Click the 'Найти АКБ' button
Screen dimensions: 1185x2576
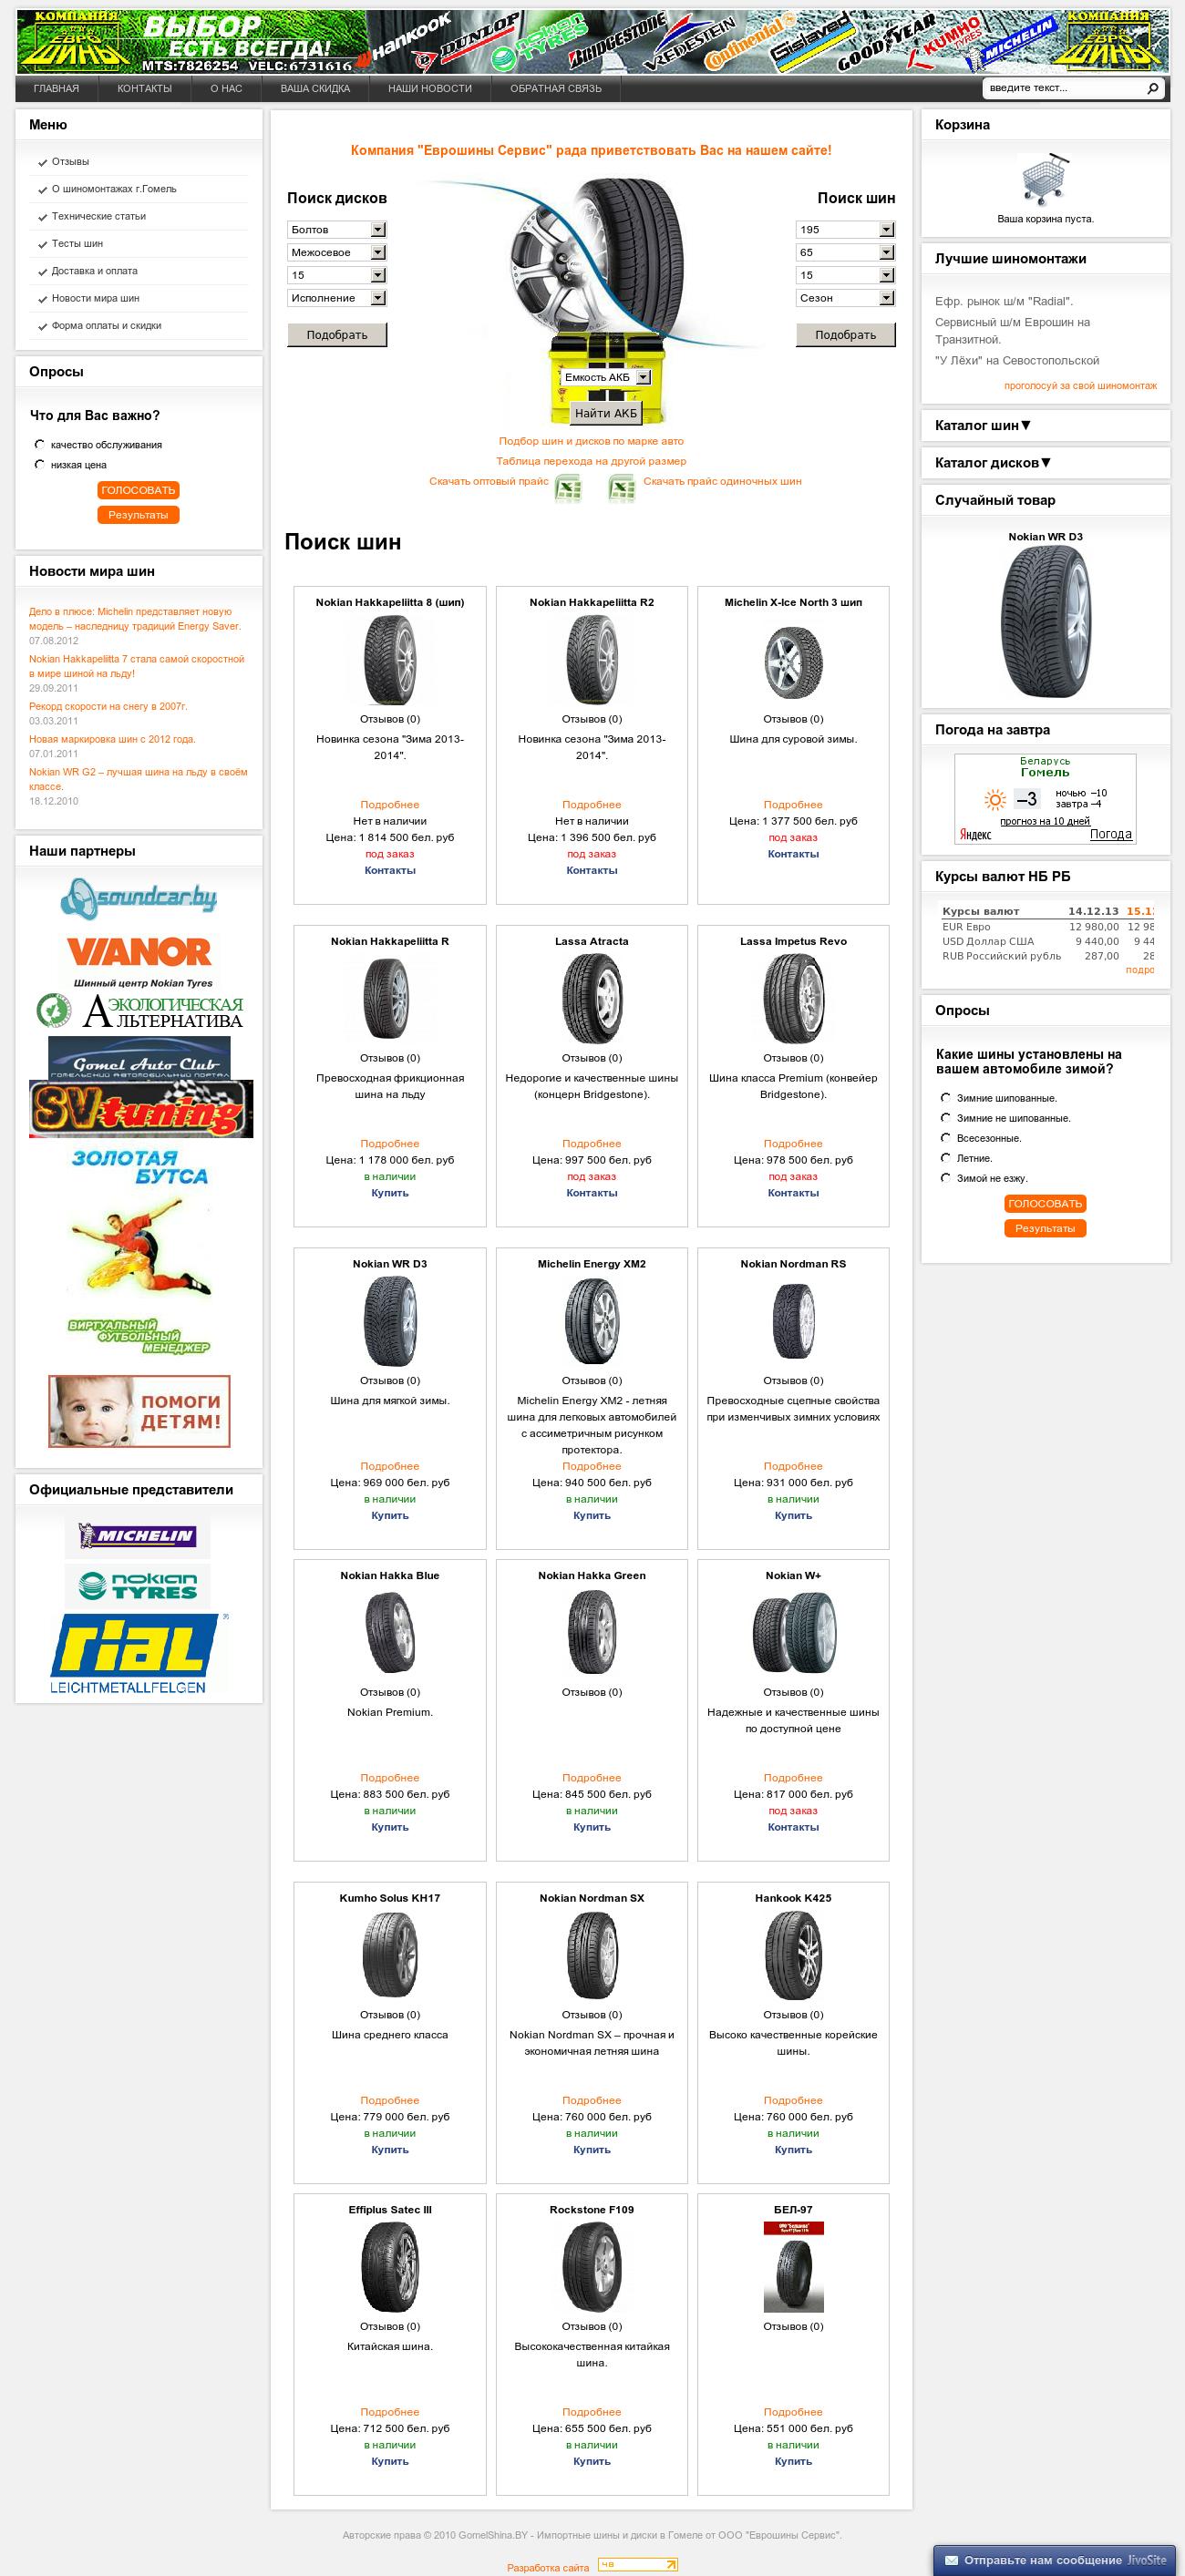pyautogui.click(x=606, y=413)
